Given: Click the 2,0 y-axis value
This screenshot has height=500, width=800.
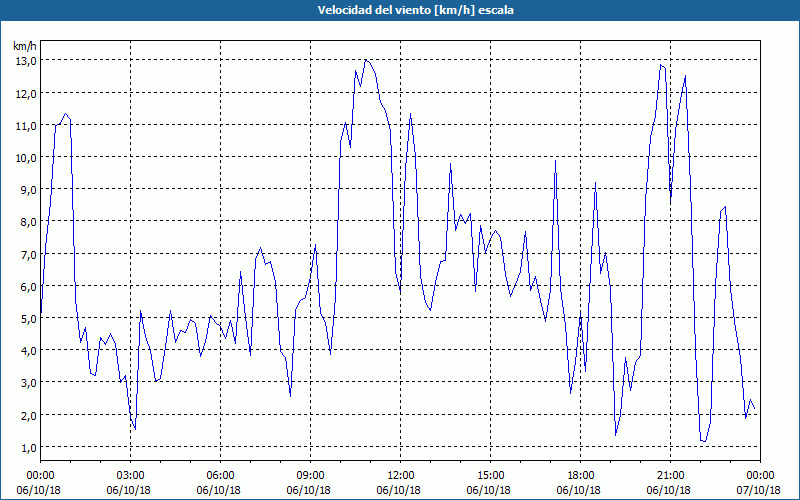Looking at the screenshot, I should (29, 416).
